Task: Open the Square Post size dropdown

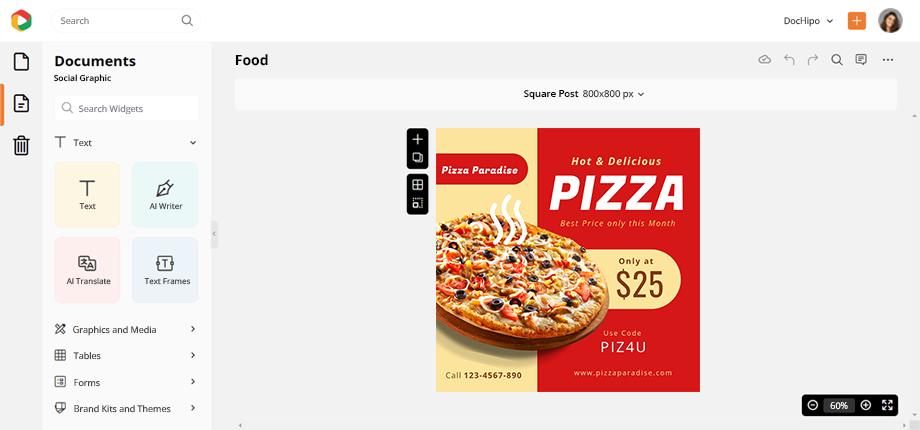Action: coord(584,94)
